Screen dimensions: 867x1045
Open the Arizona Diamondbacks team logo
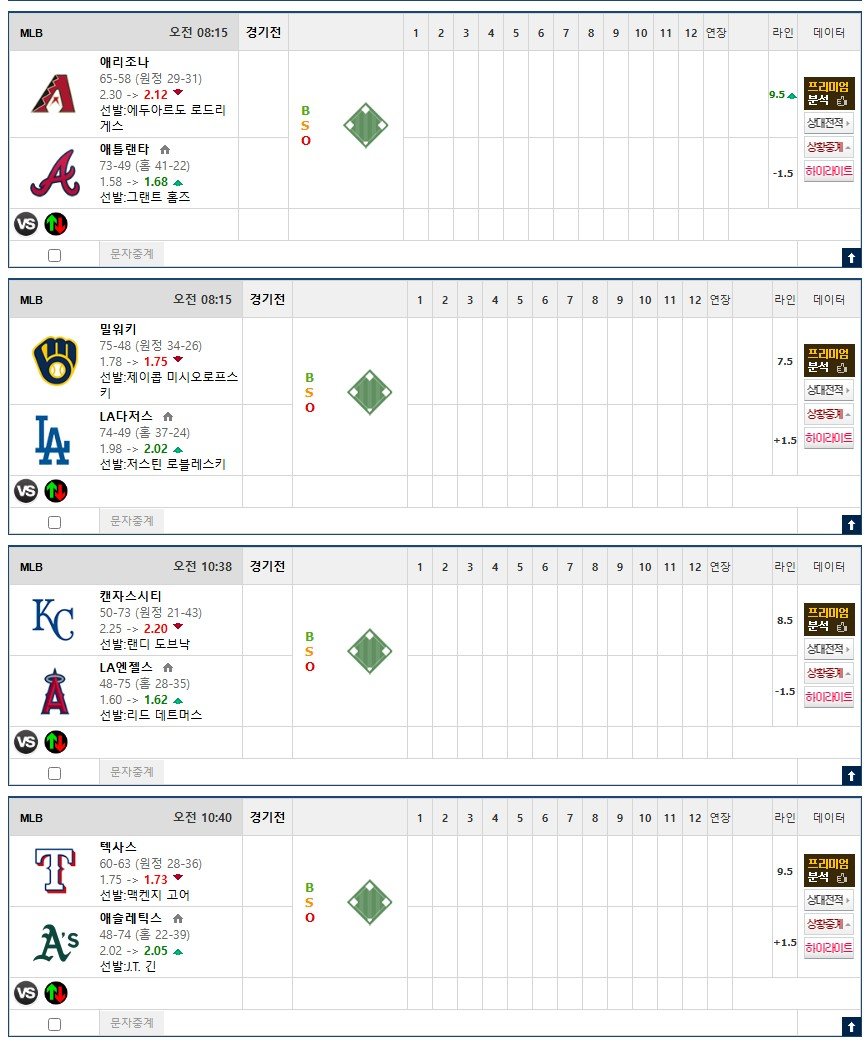coord(54,94)
